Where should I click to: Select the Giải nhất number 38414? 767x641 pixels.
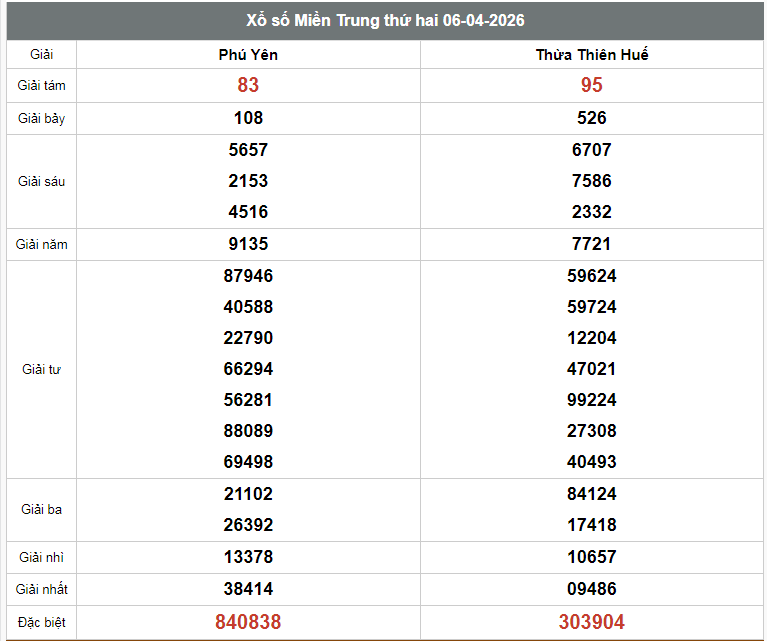[248, 589]
